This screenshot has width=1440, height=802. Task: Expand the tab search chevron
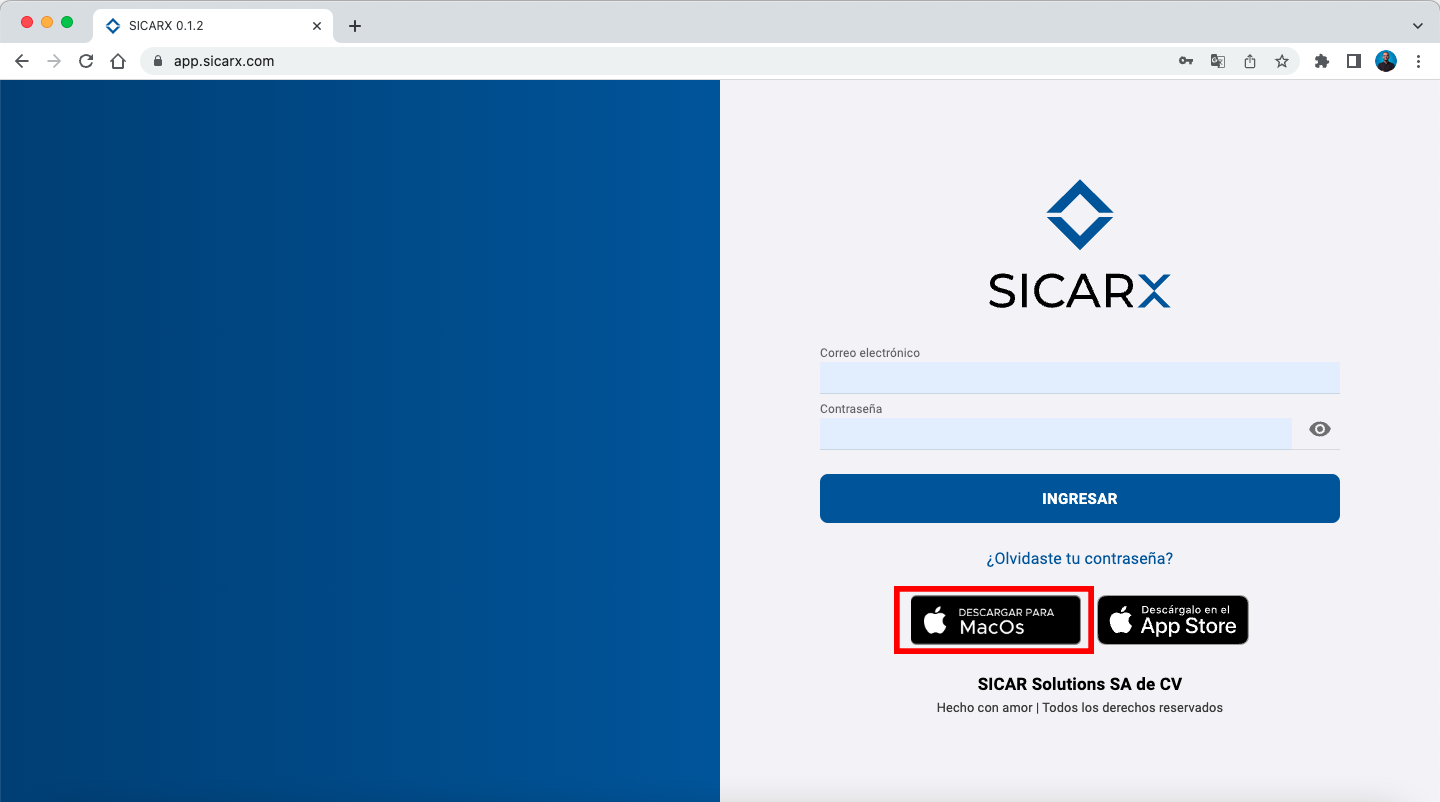(x=1417, y=25)
